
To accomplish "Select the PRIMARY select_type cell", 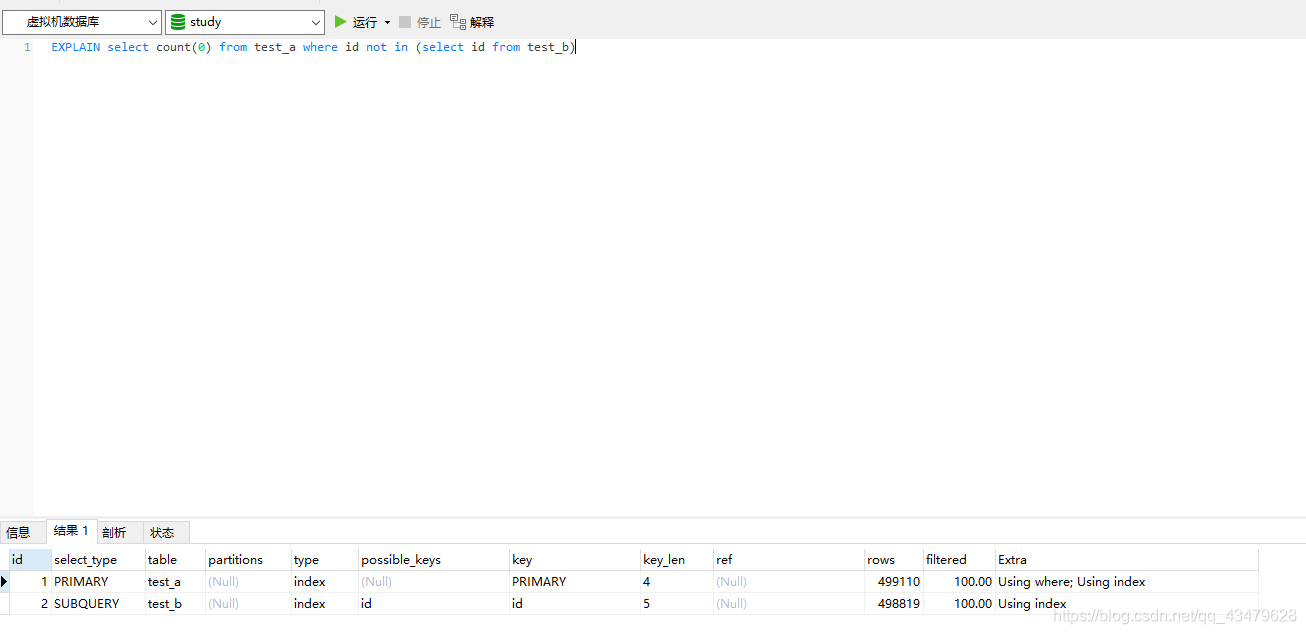I will tap(98, 581).
